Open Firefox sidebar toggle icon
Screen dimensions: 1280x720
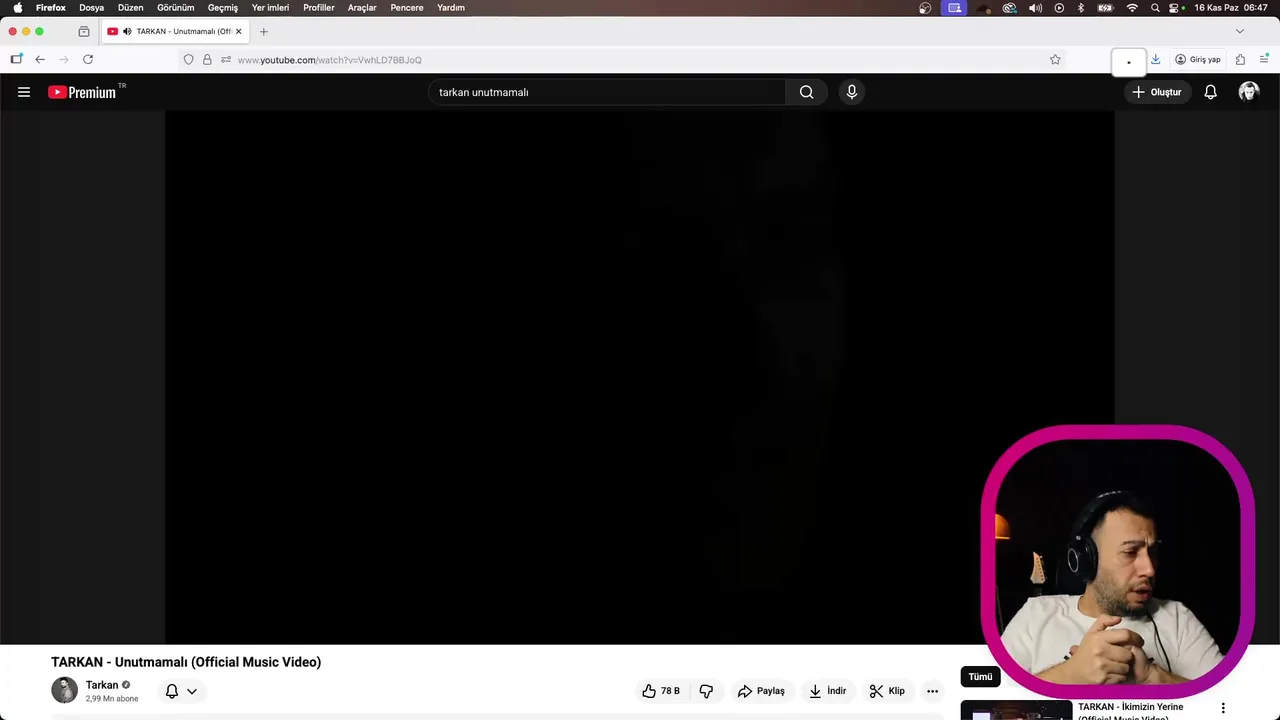16,60
